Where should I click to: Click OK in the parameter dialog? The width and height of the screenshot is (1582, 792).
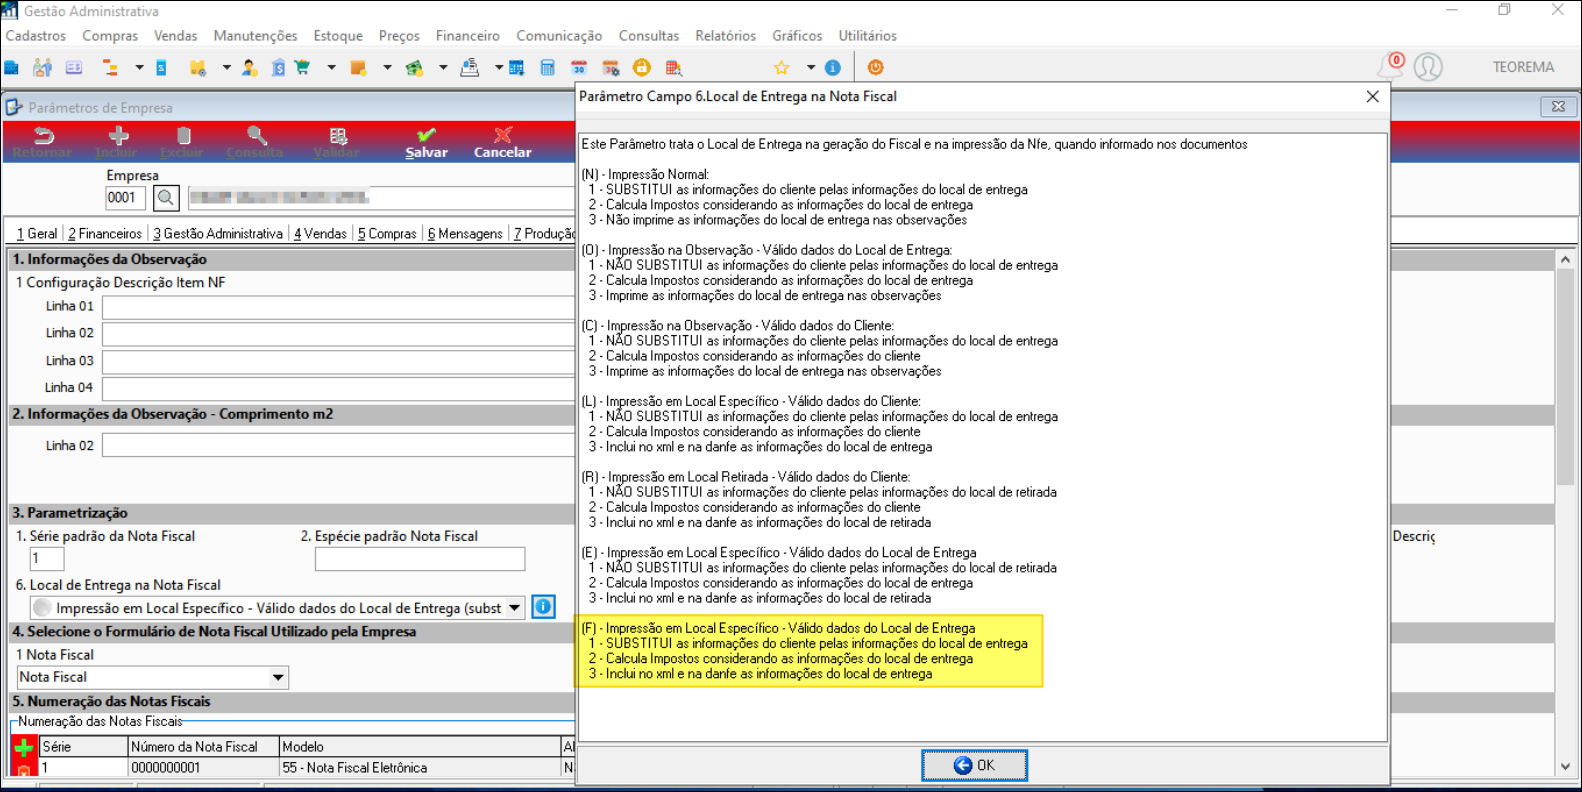pos(974,765)
